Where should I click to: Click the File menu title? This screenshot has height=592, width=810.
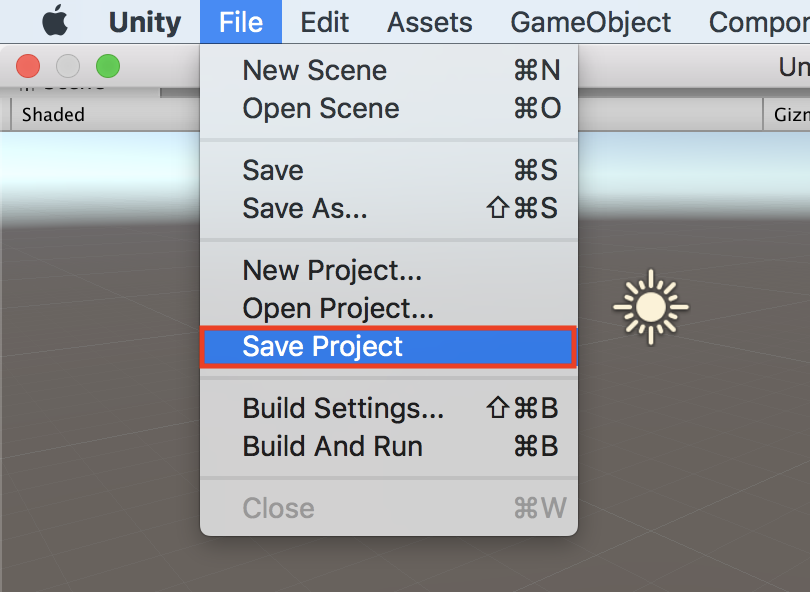click(x=241, y=22)
